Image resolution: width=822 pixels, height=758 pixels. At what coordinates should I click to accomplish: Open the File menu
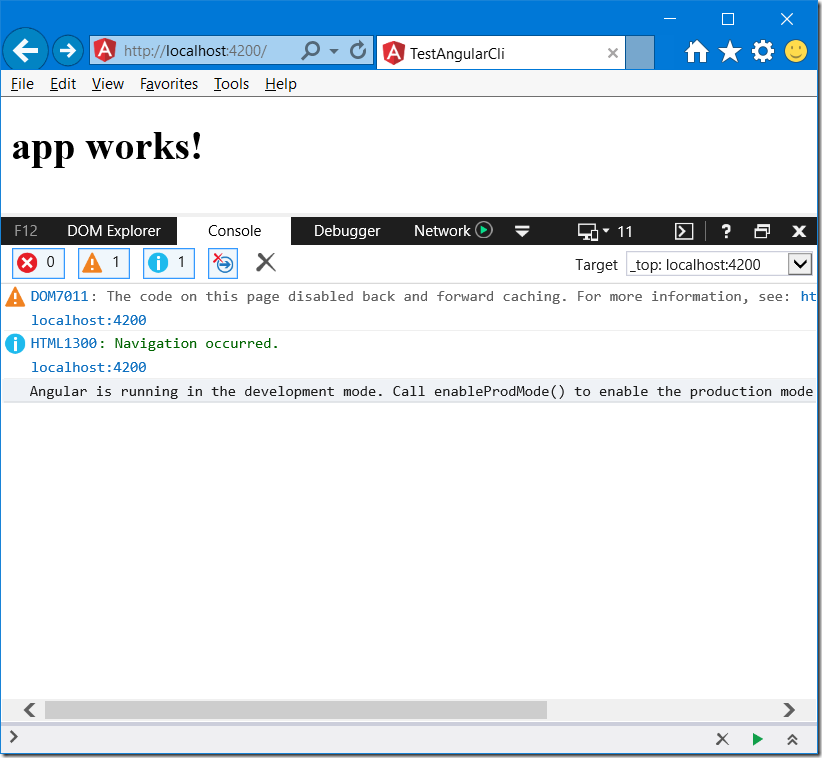(x=22, y=84)
